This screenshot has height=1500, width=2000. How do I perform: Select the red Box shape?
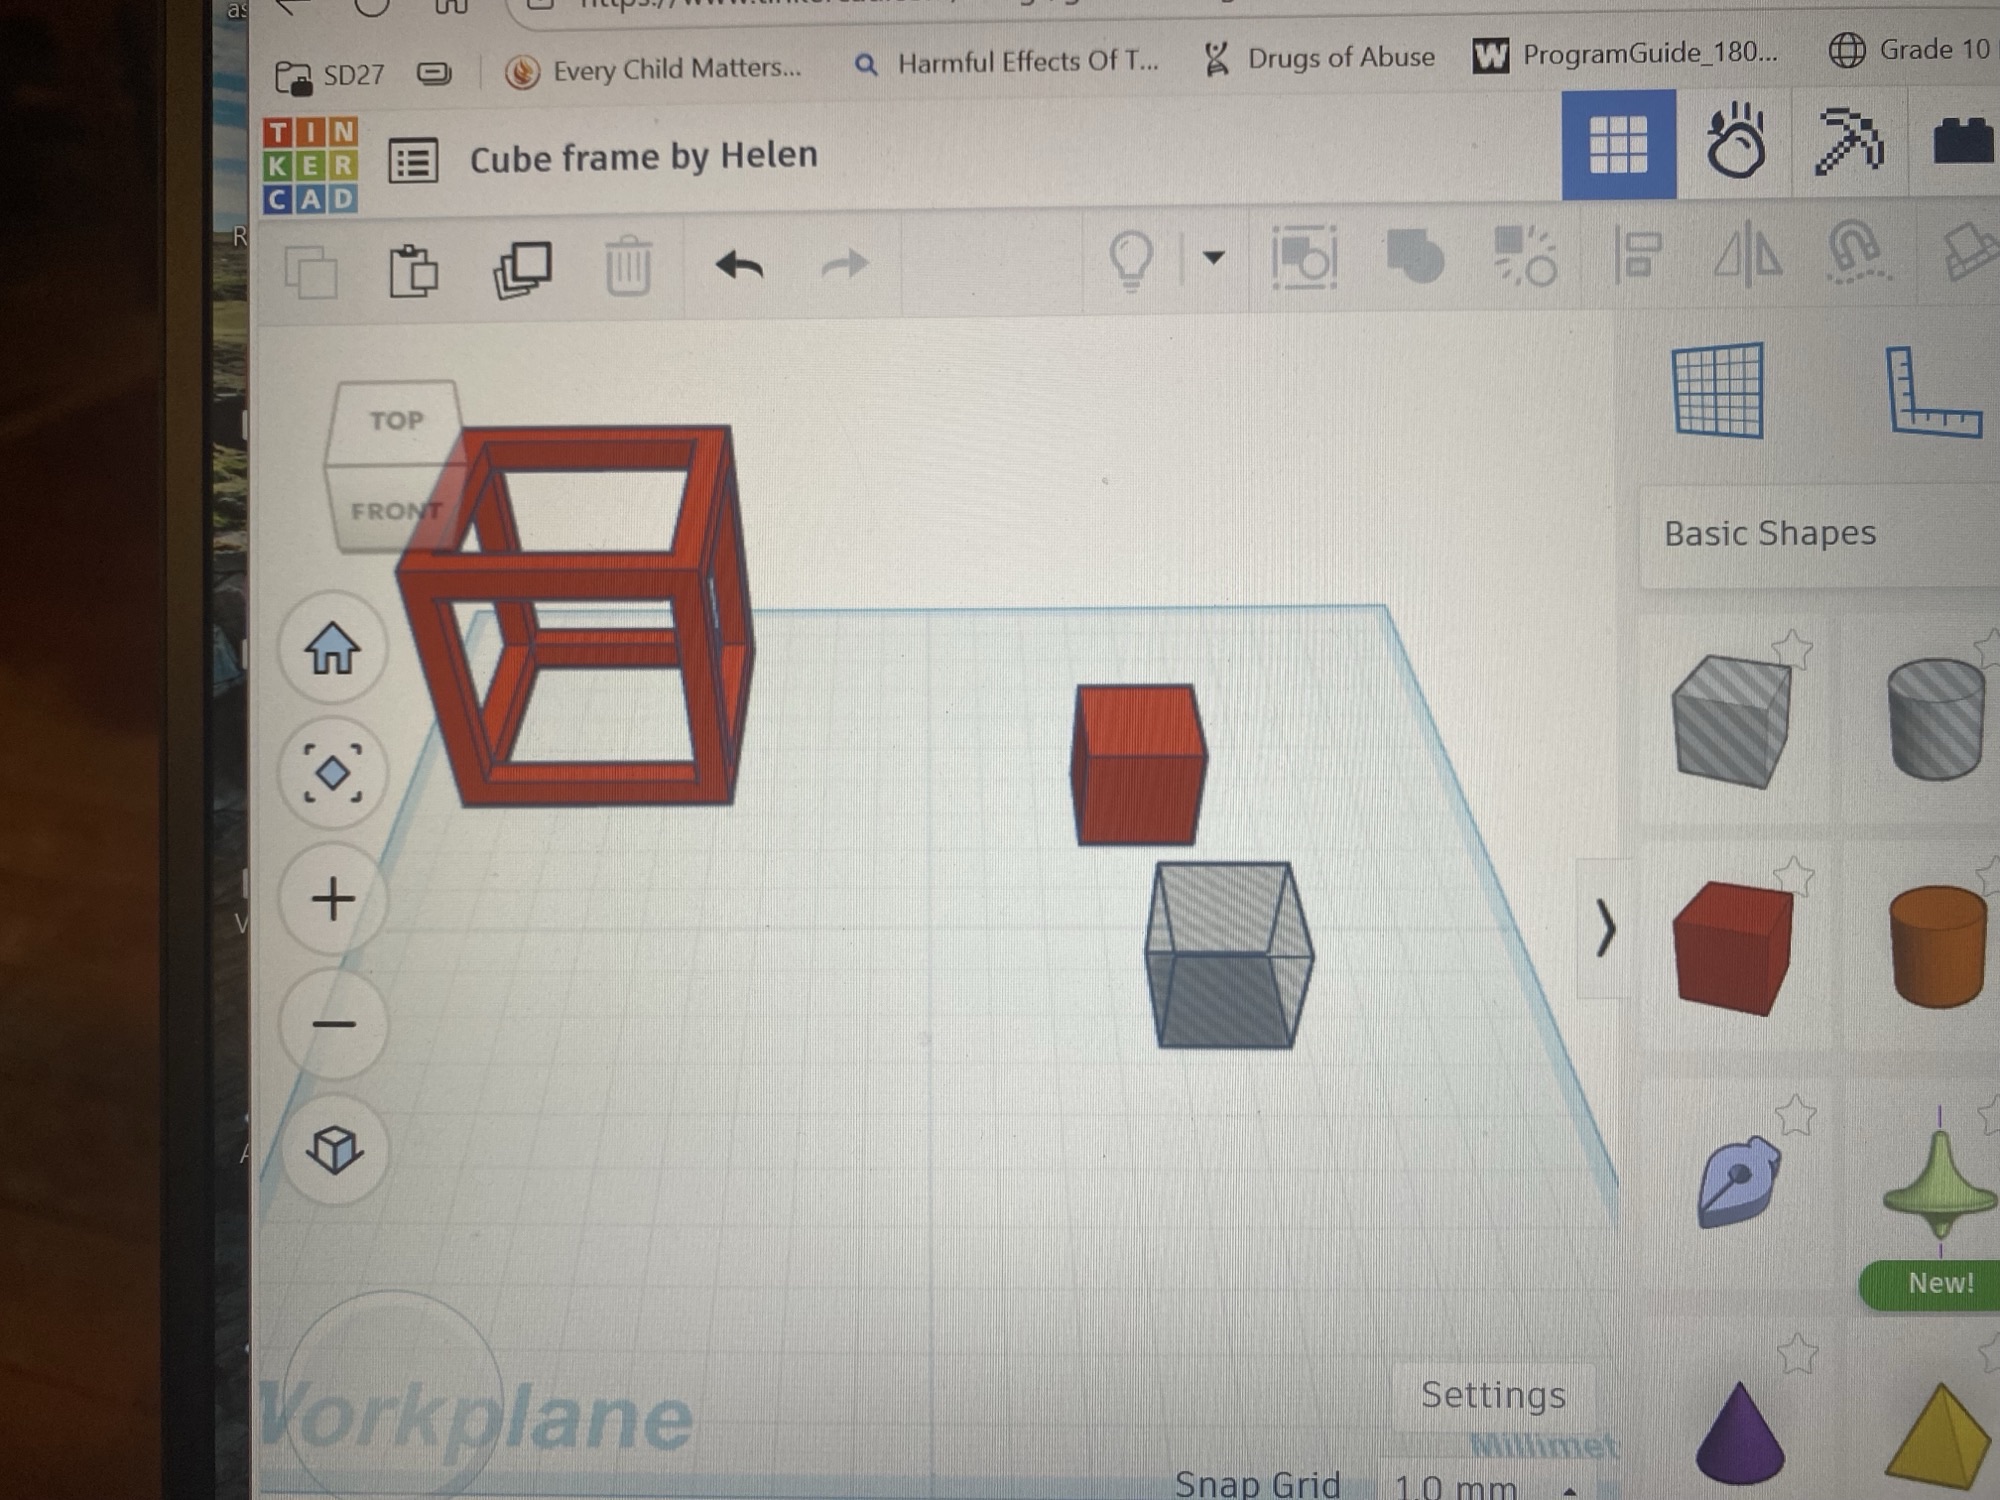point(1733,945)
